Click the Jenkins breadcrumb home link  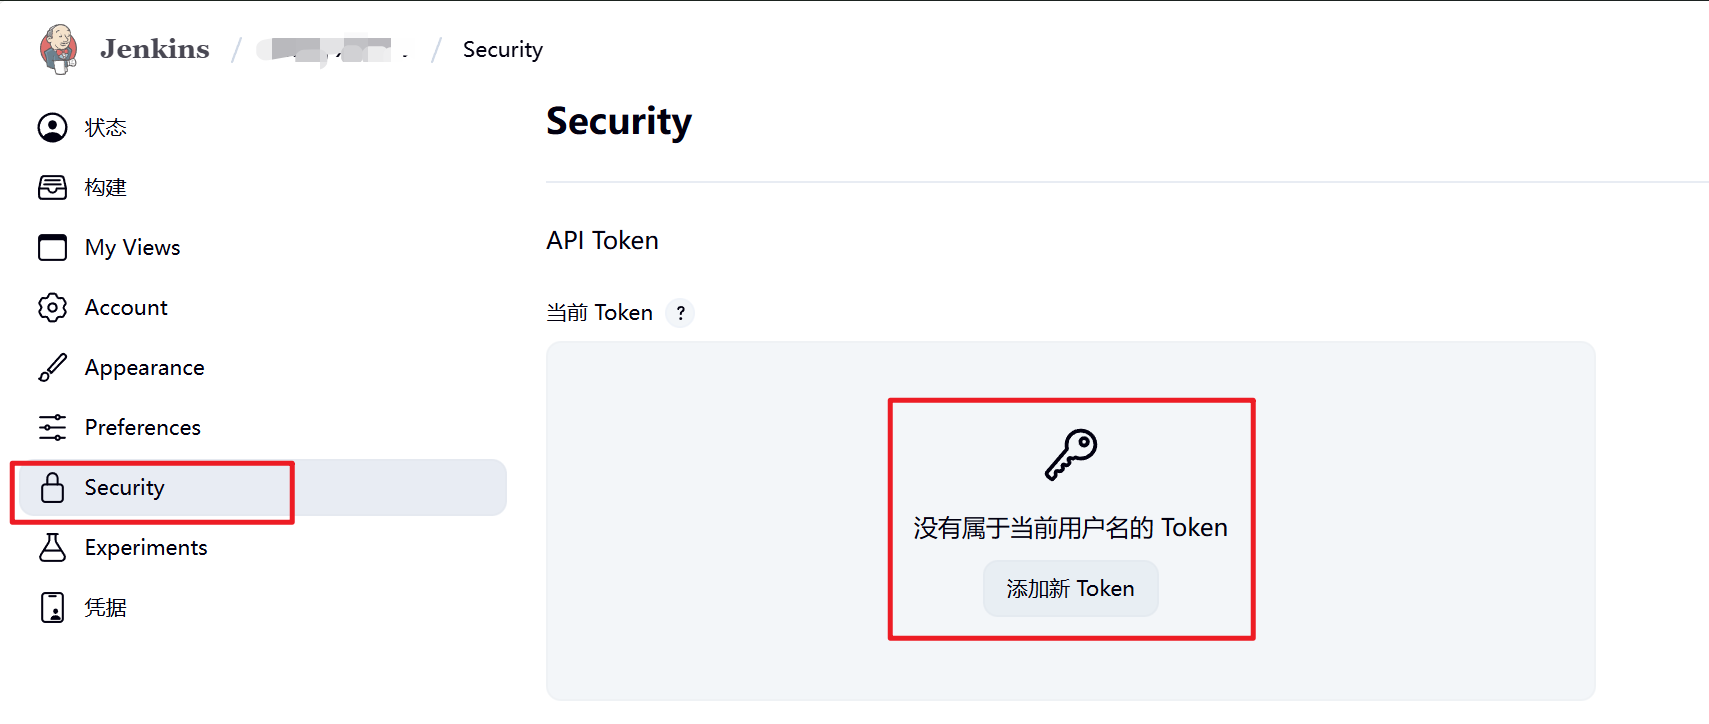tap(155, 49)
